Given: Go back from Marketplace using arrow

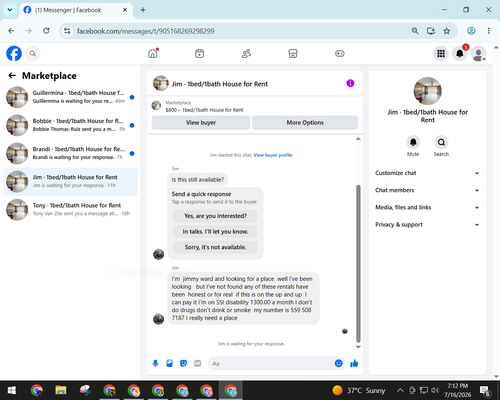Looking at the screenshot, I should tap(12, 76).
